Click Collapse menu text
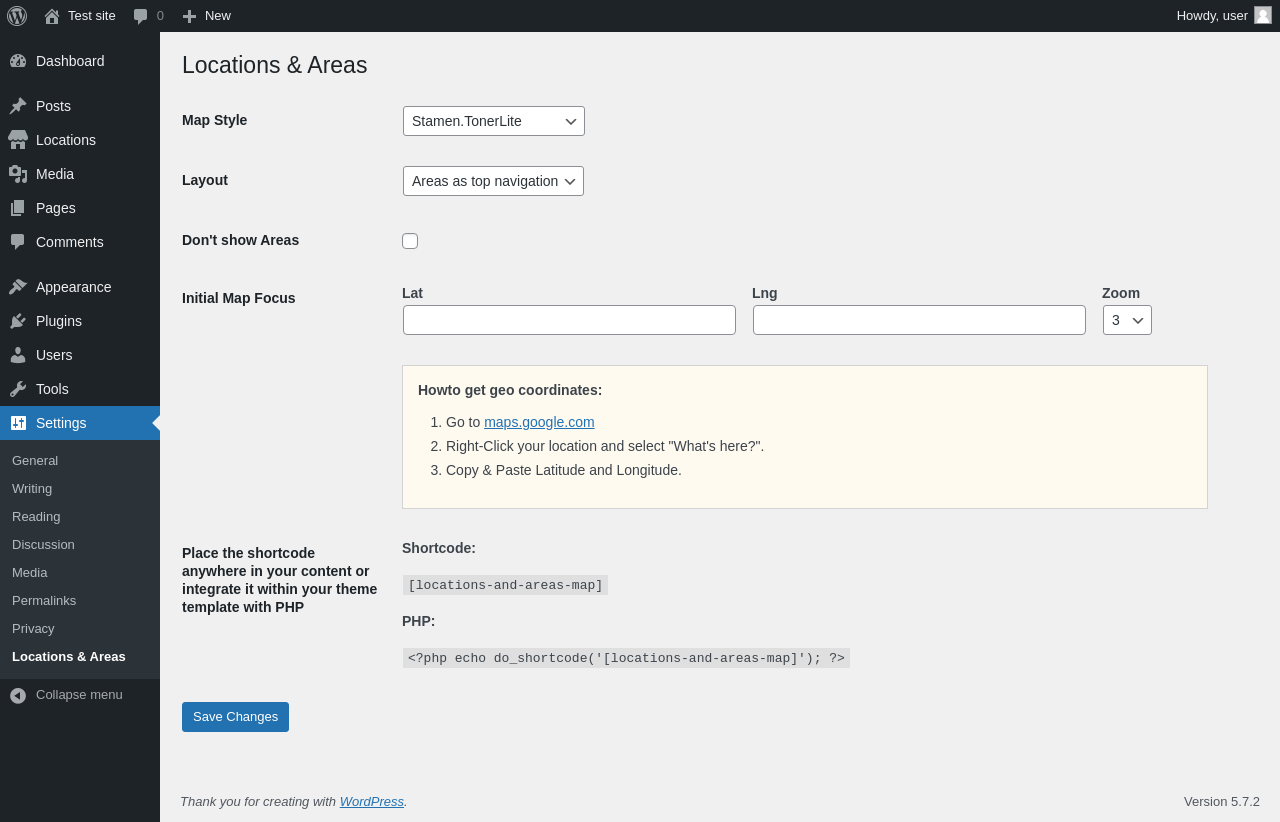Image resolution: width=1280 pixels, height=822 pixels. 79,695
